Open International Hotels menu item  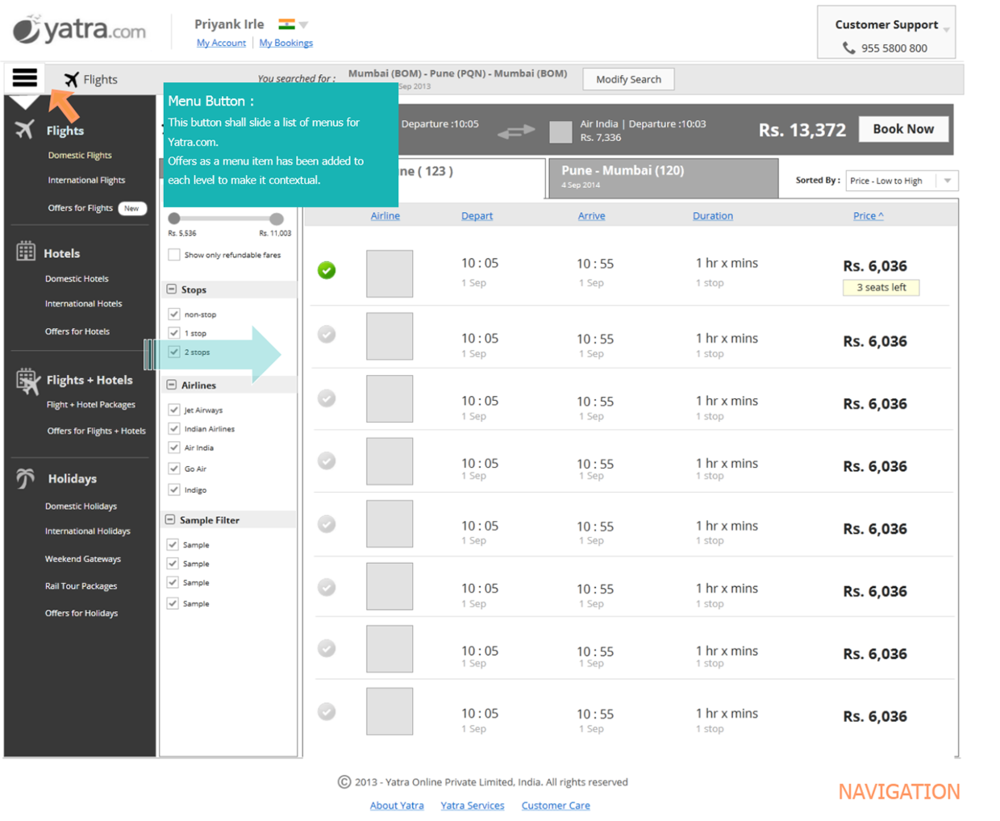pyautogui.click(x=83, y=304)
